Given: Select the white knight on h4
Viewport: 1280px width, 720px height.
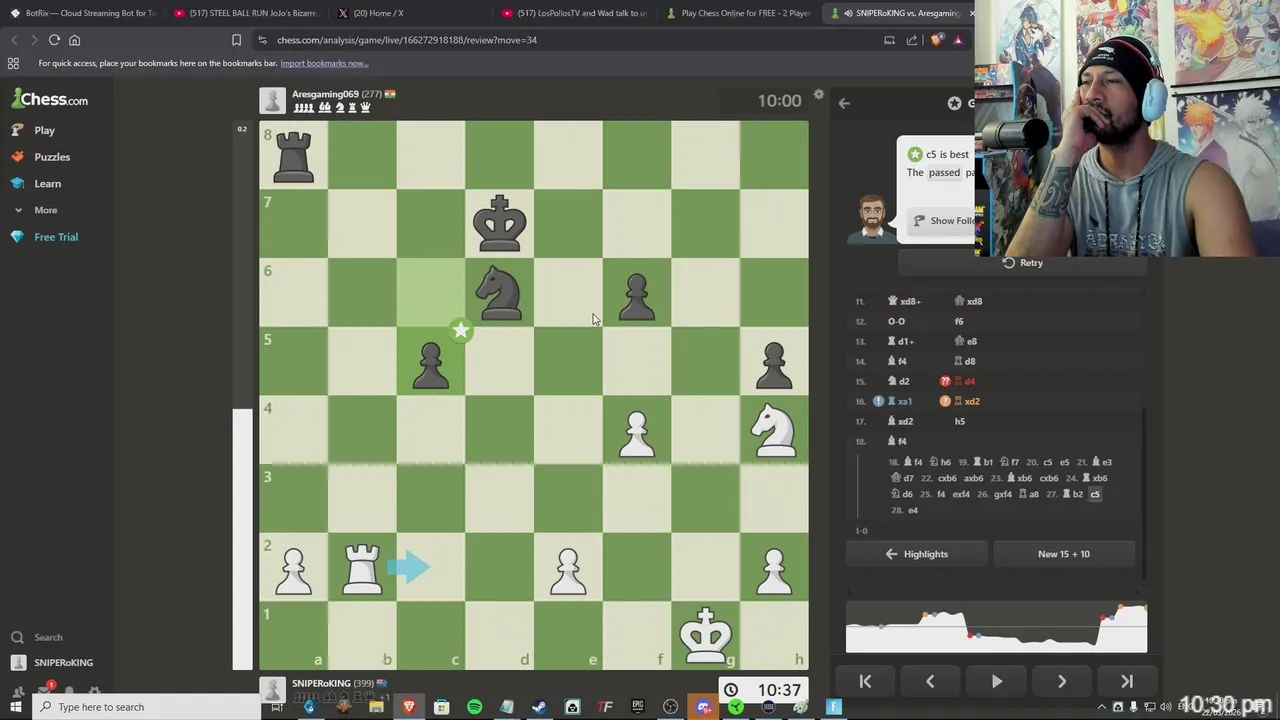Looking at the screenshot, I should tap(774, 430).
